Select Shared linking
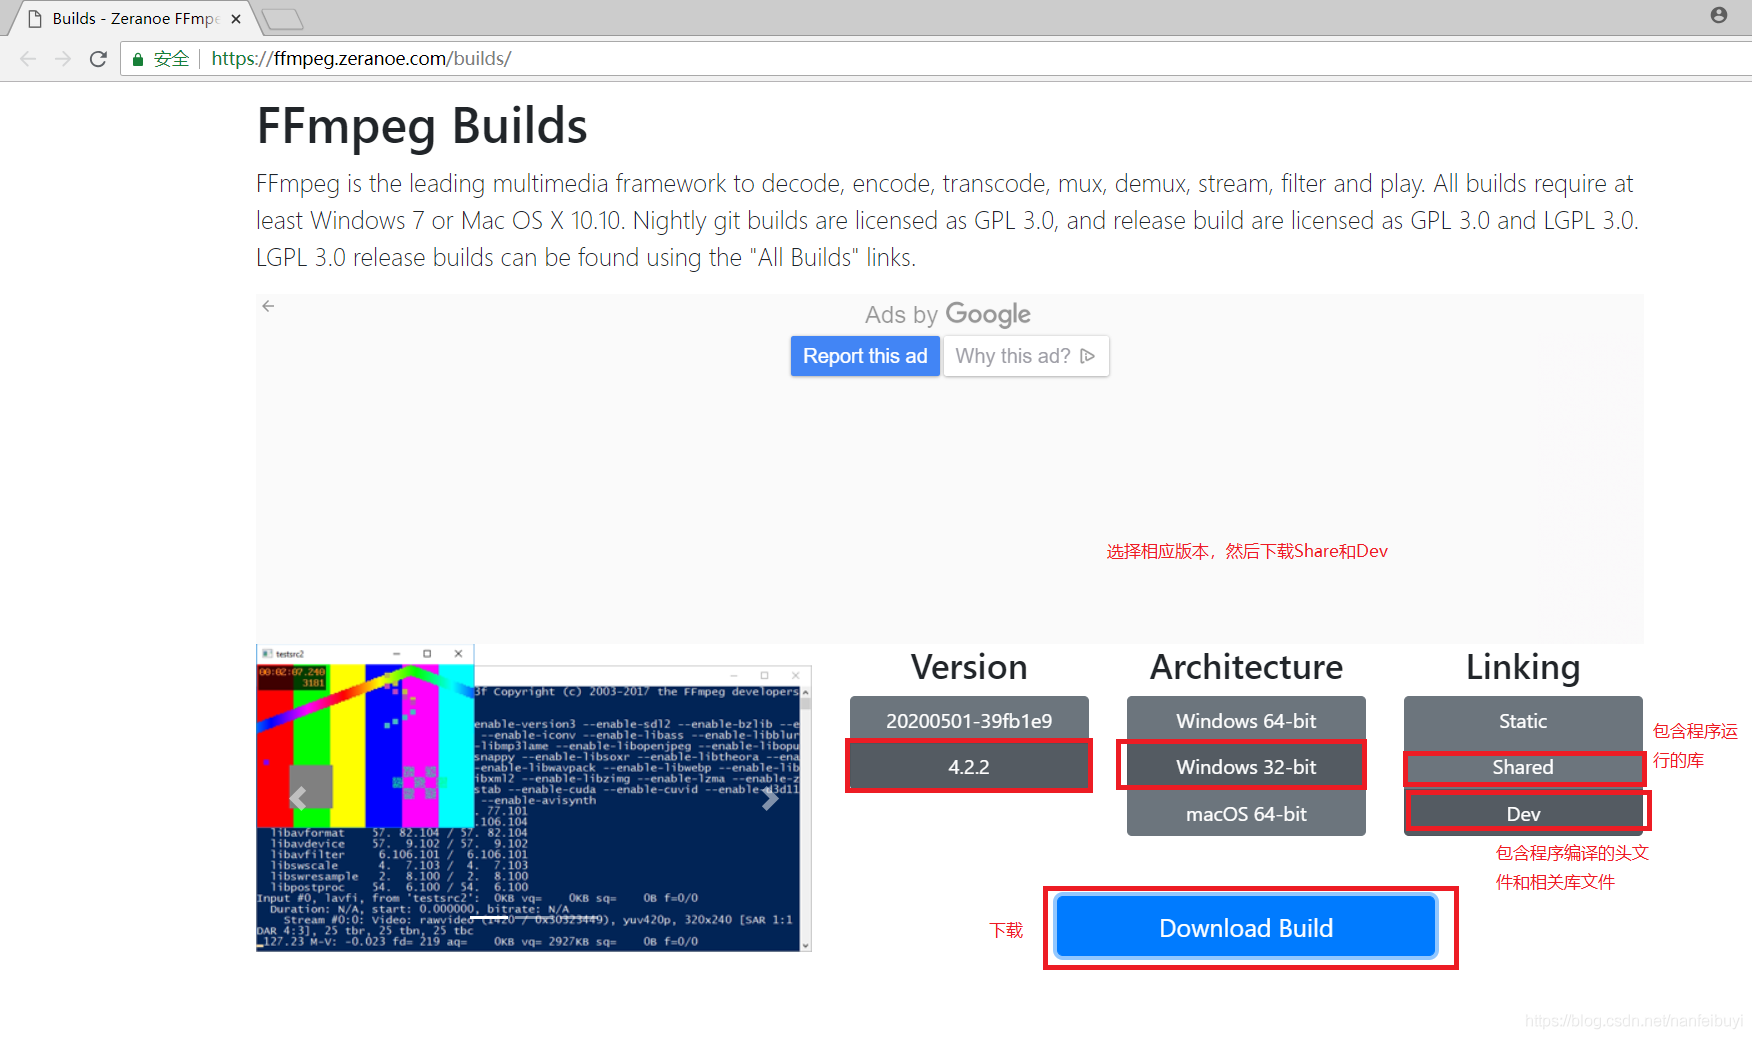This screenshot has width=1752, height=1039. coord(1523,767)
